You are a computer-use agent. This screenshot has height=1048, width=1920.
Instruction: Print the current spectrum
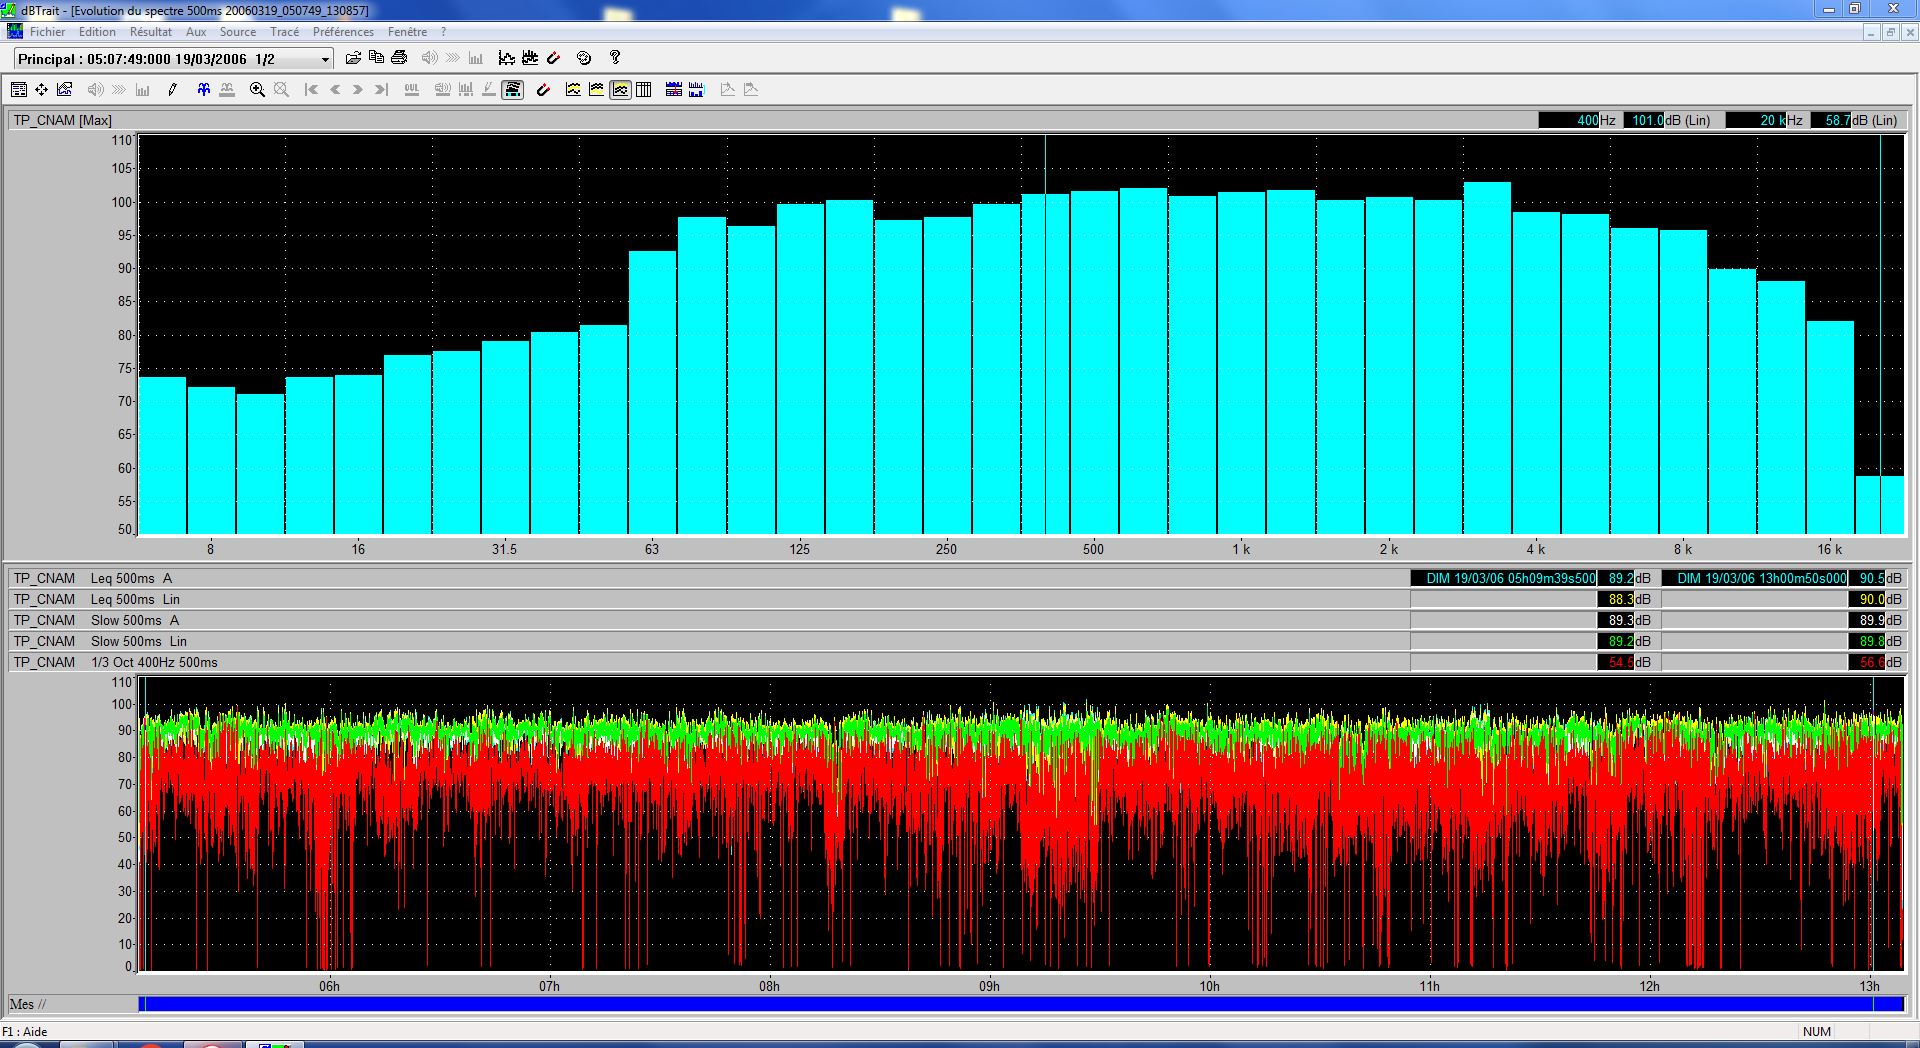399,57
